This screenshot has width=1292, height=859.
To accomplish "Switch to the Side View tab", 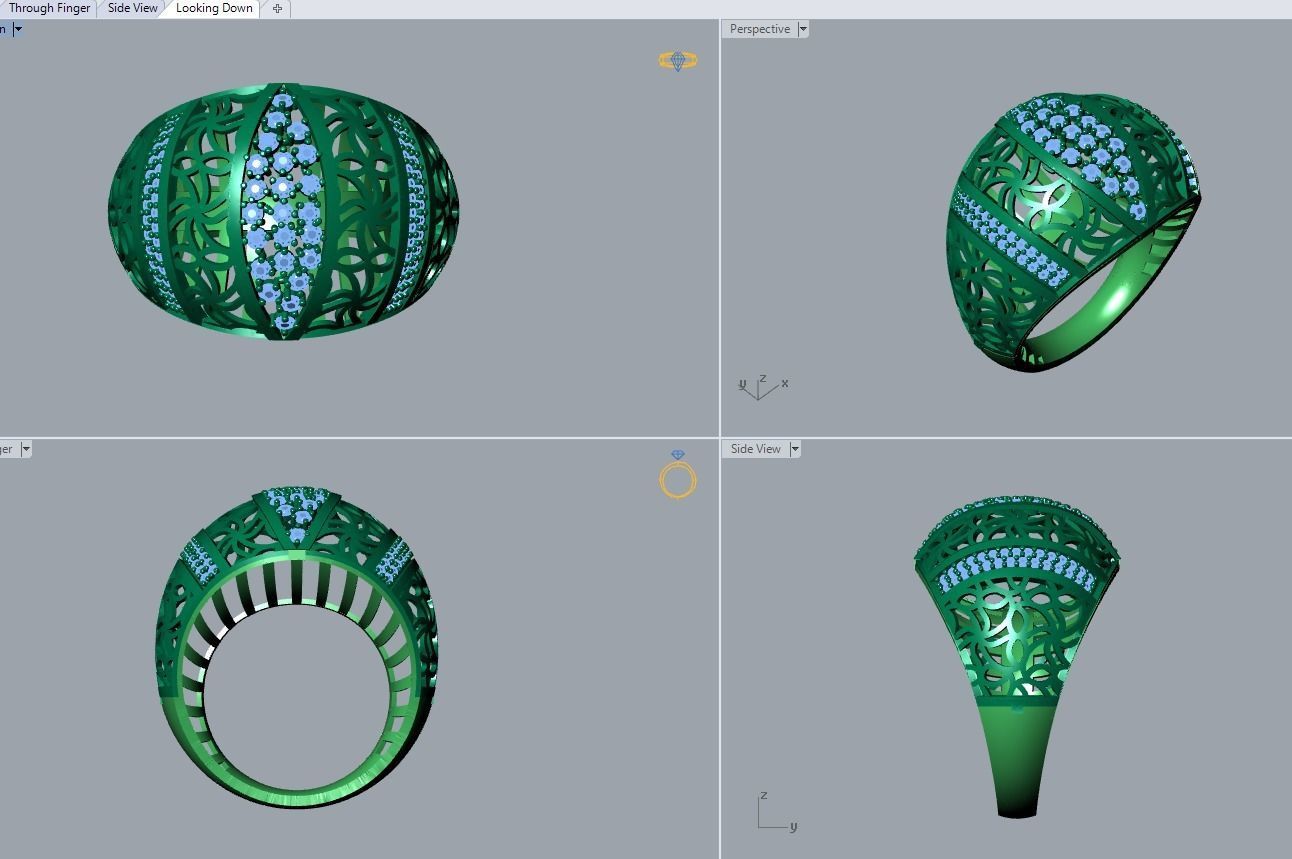I will [132, 8].
